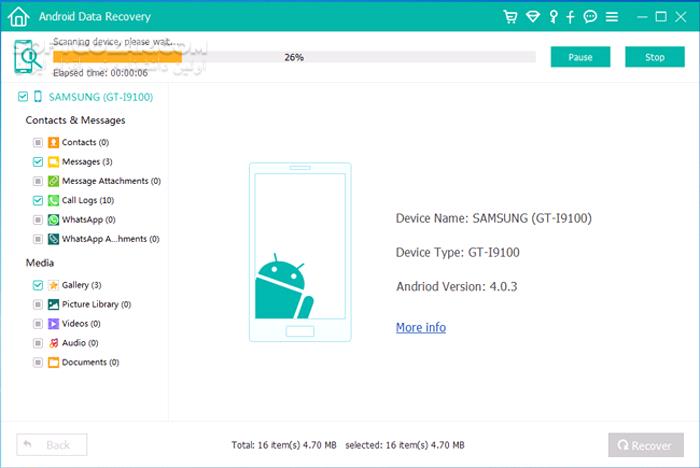700x468 pixels.
Task: Toggle the Call Logs checkbox
Action: click(38, 201)
